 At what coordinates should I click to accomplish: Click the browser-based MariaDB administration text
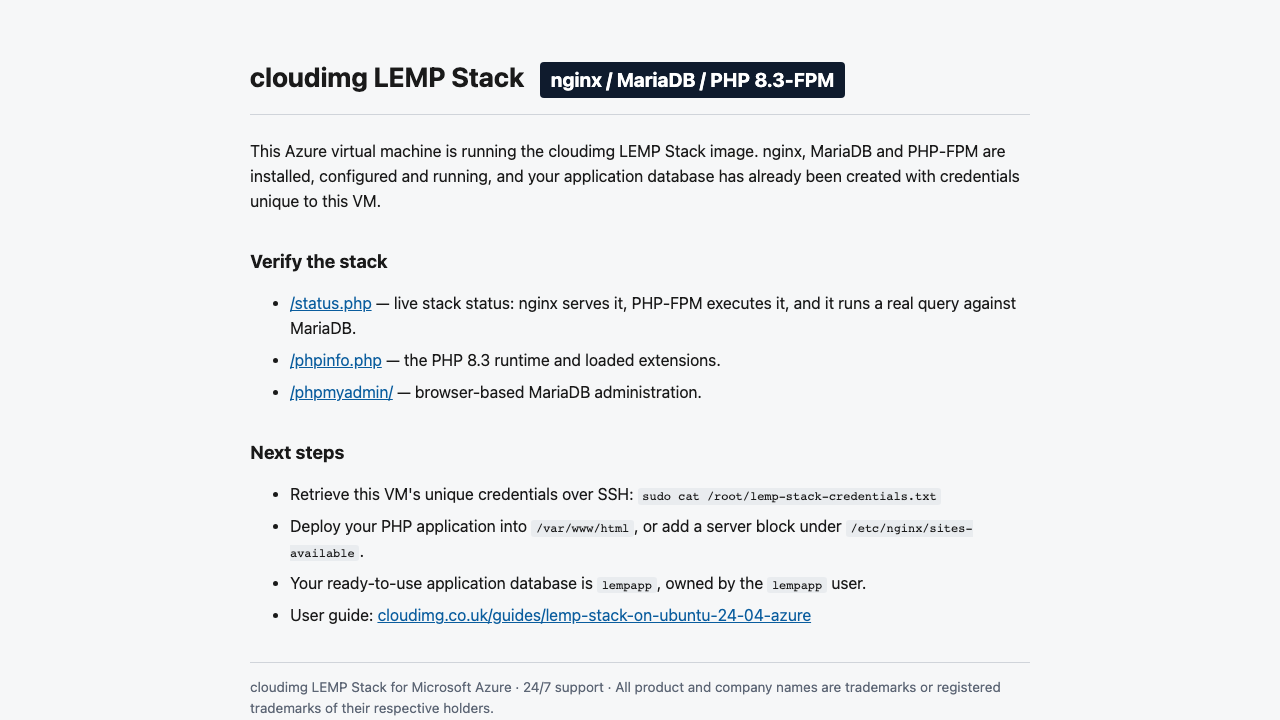[x=549, y=392]
